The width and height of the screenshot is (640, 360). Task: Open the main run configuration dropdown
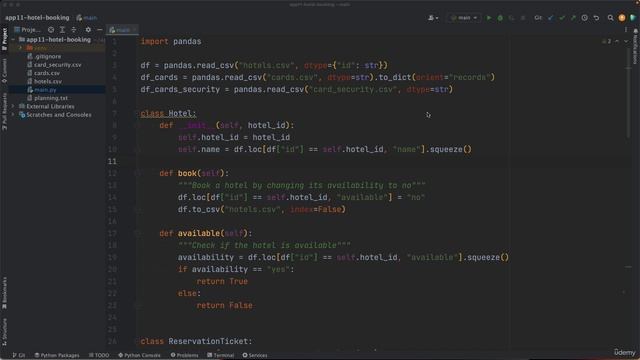point(464,18)
